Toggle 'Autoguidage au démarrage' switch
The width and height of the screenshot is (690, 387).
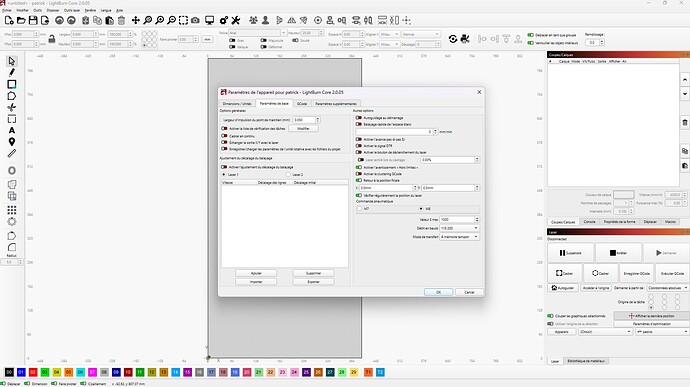pyautogui.click(x=359, y=118)
